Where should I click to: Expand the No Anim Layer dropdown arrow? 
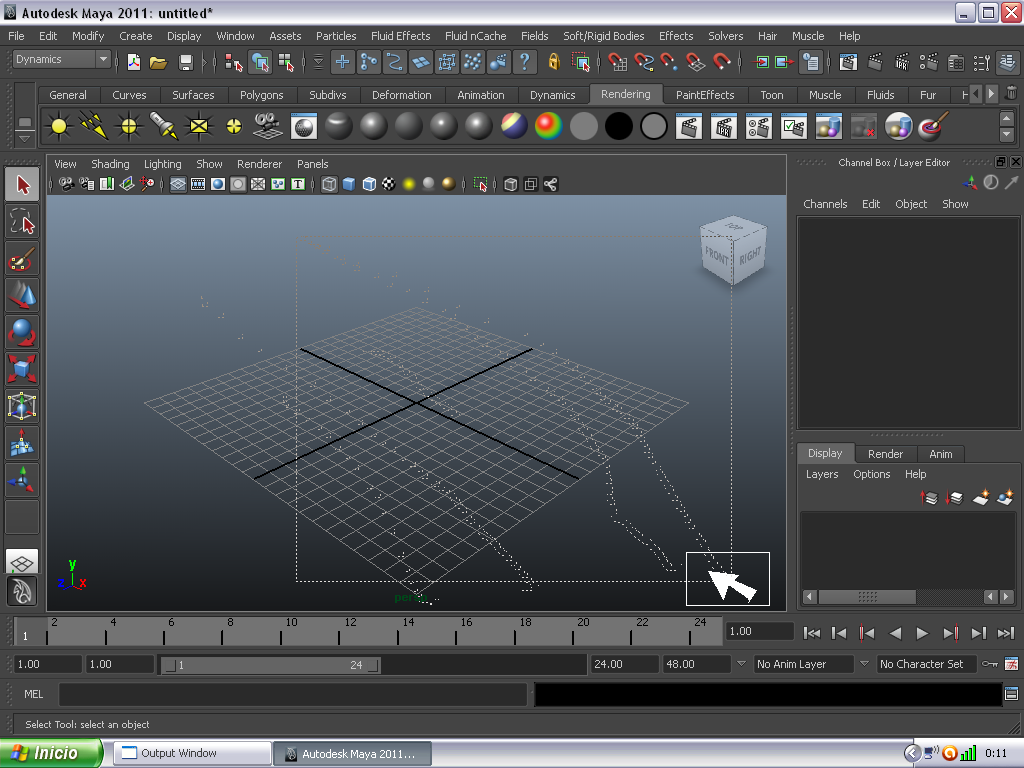741,664
